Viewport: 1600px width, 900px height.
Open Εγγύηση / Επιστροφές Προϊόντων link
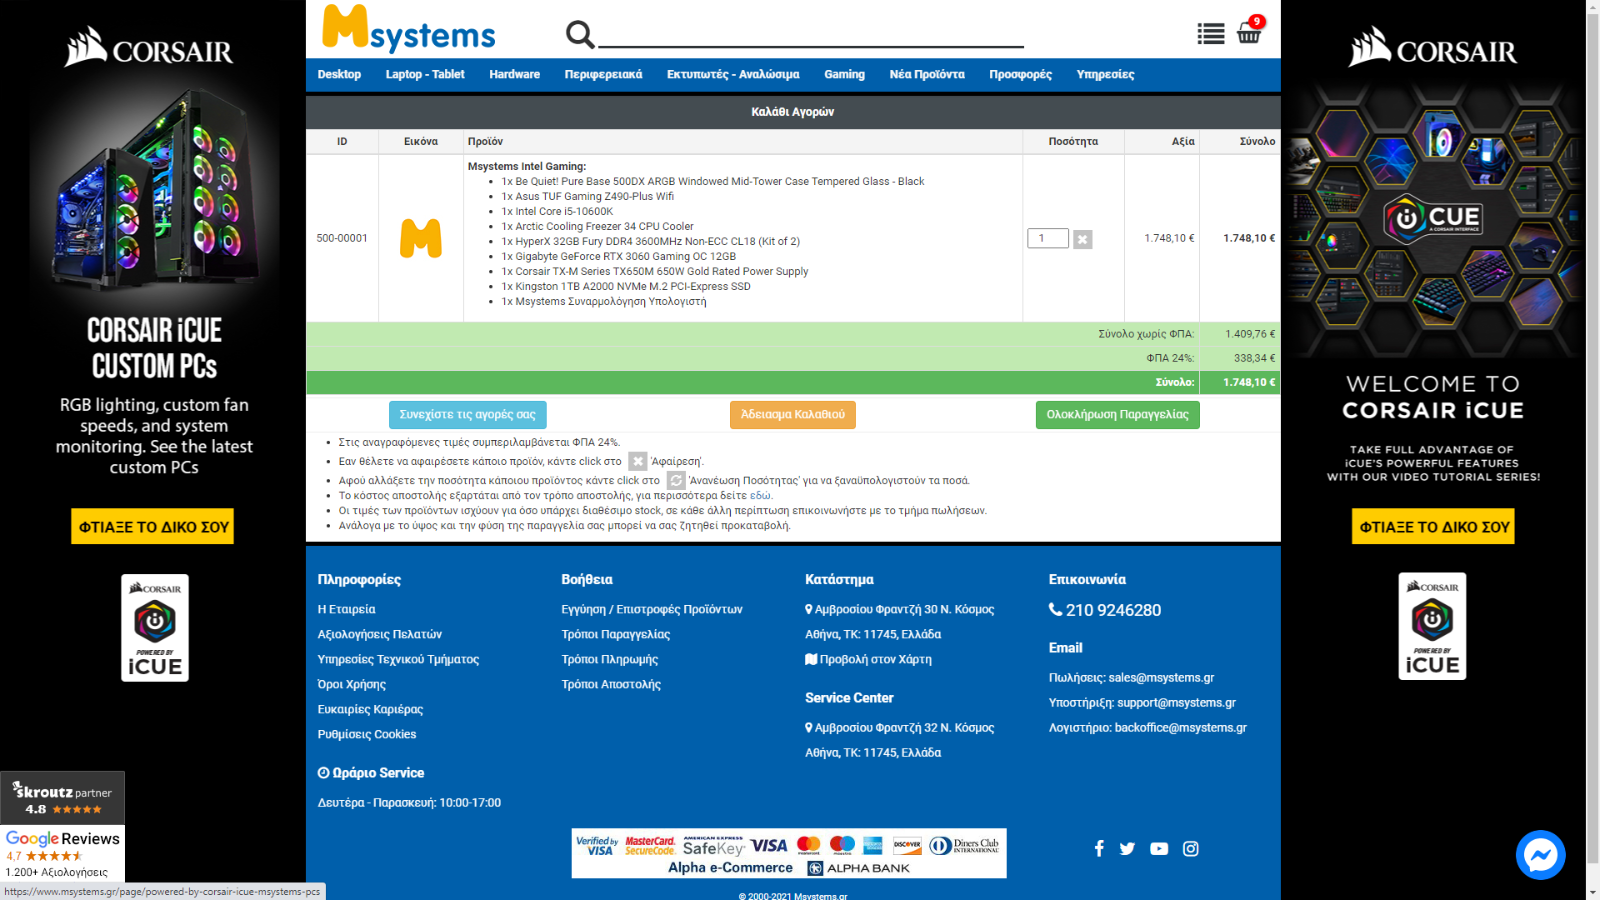(x=652, y=609)
